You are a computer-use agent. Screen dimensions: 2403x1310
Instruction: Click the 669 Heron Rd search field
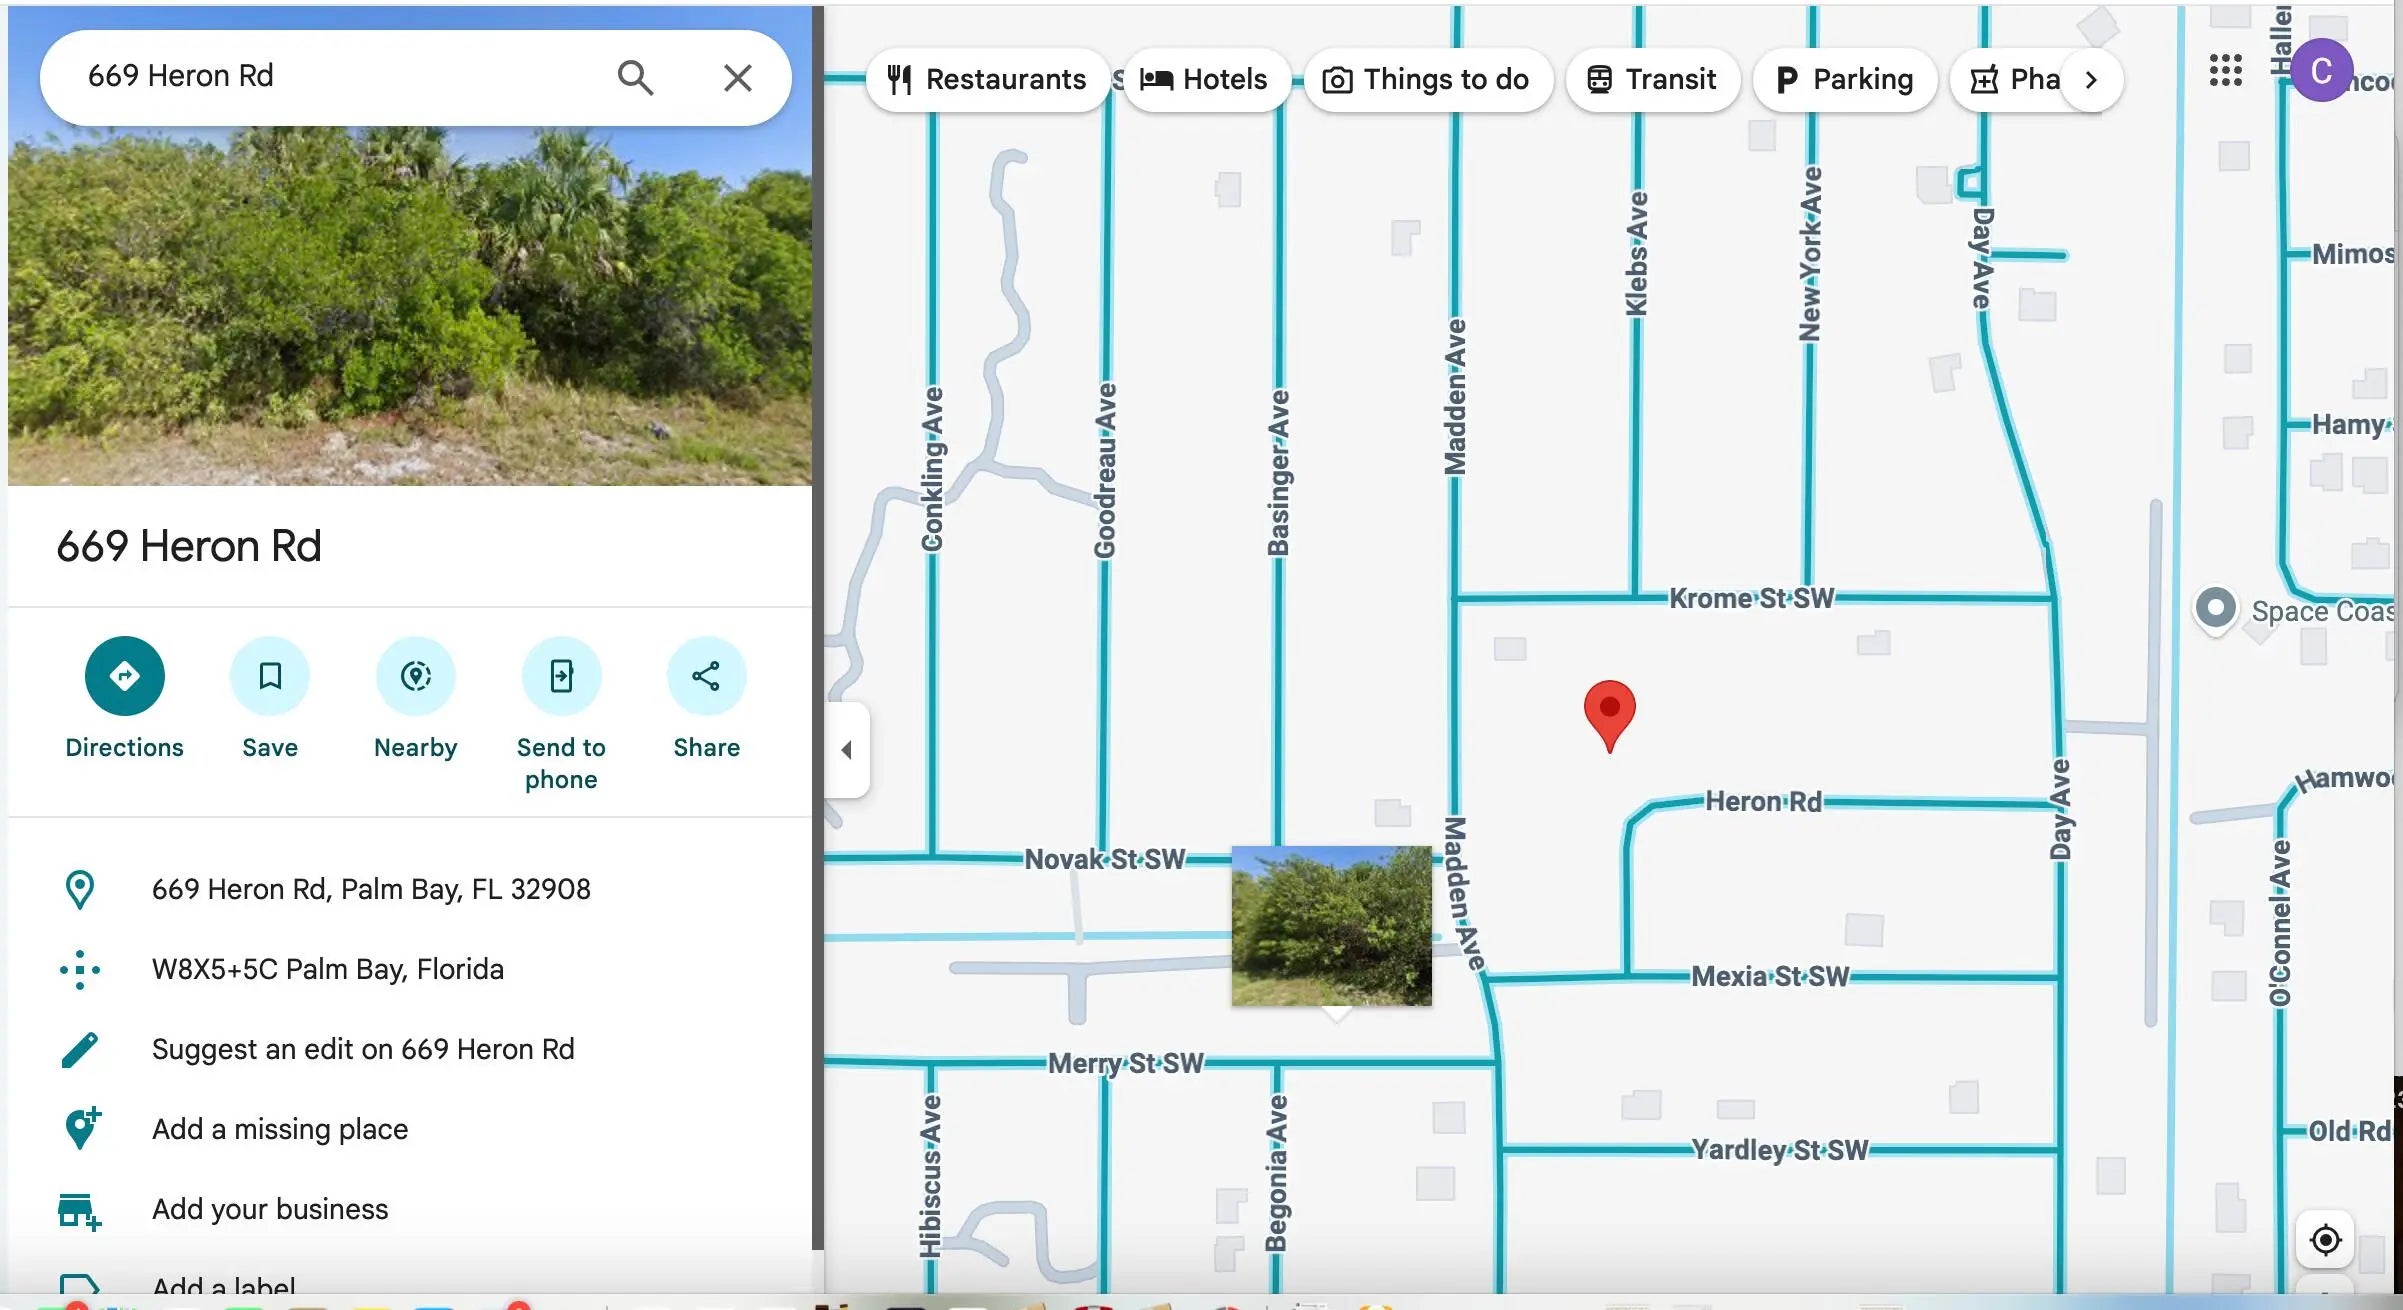[330, 77]
